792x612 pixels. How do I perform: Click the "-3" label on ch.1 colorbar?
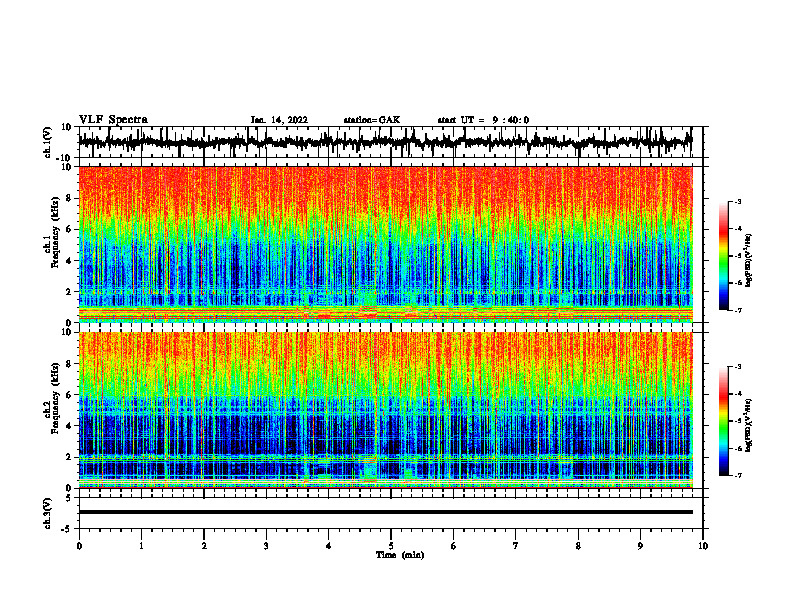[x=737, y=201]
